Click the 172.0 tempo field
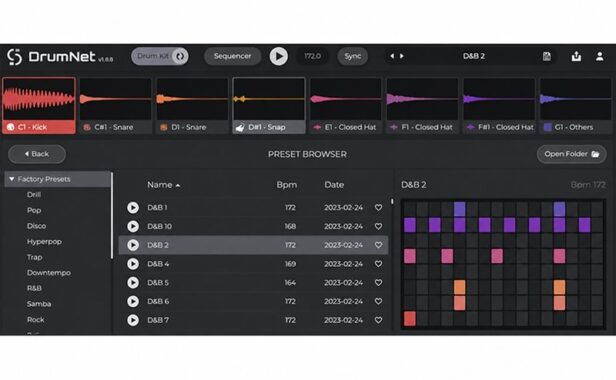 (x=312, y=56)
